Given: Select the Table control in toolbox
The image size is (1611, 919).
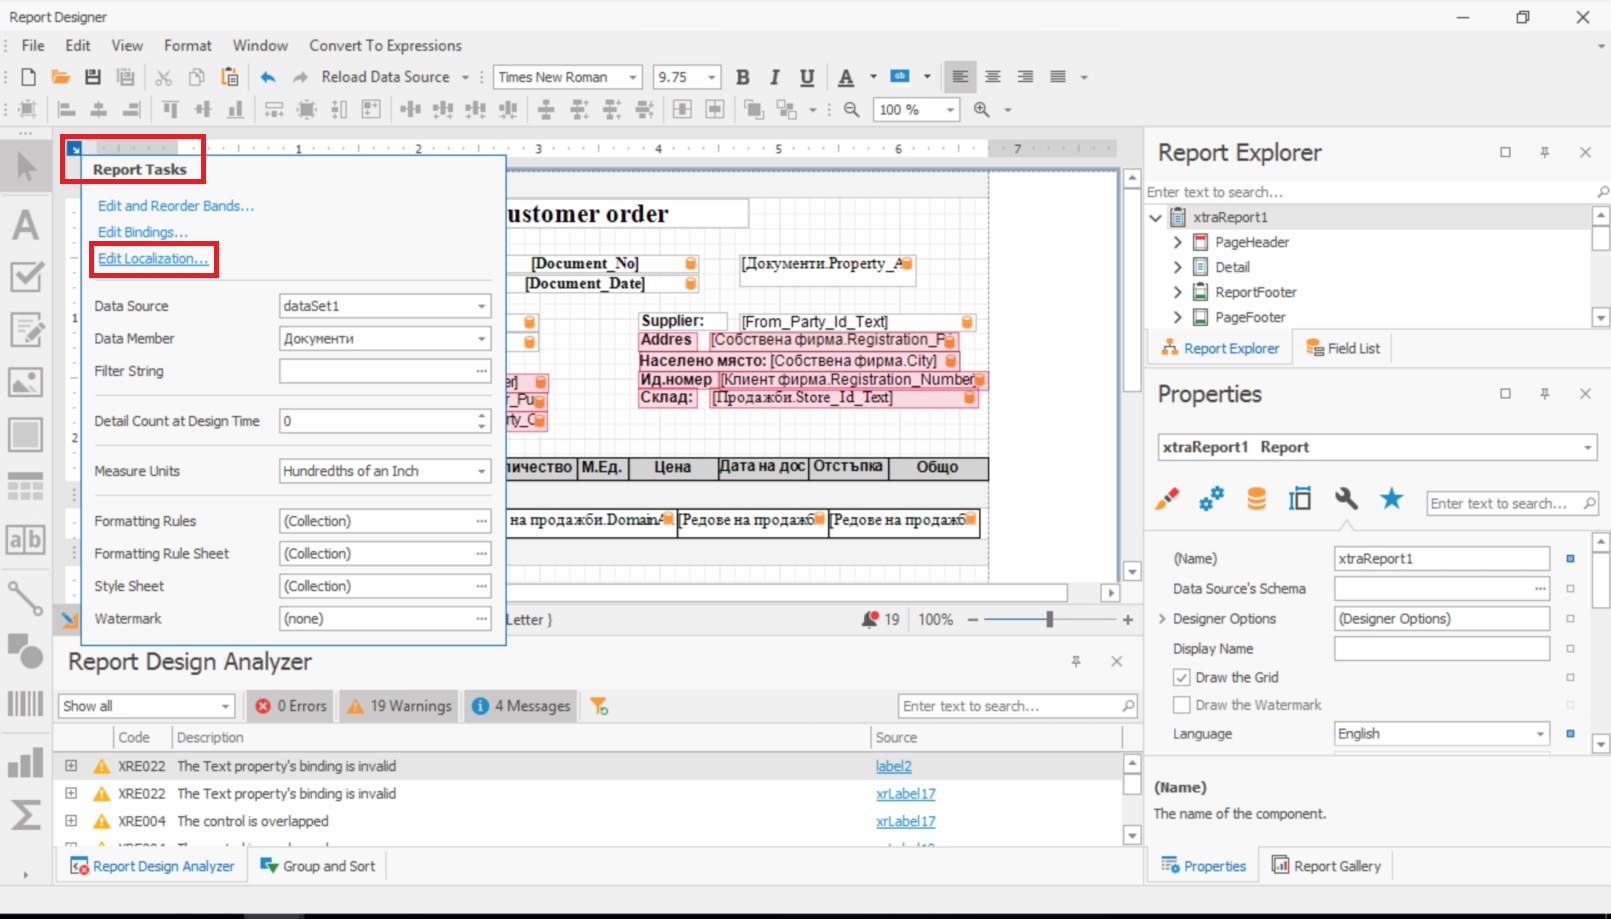Looking at the screenshot, I should 26,487.
